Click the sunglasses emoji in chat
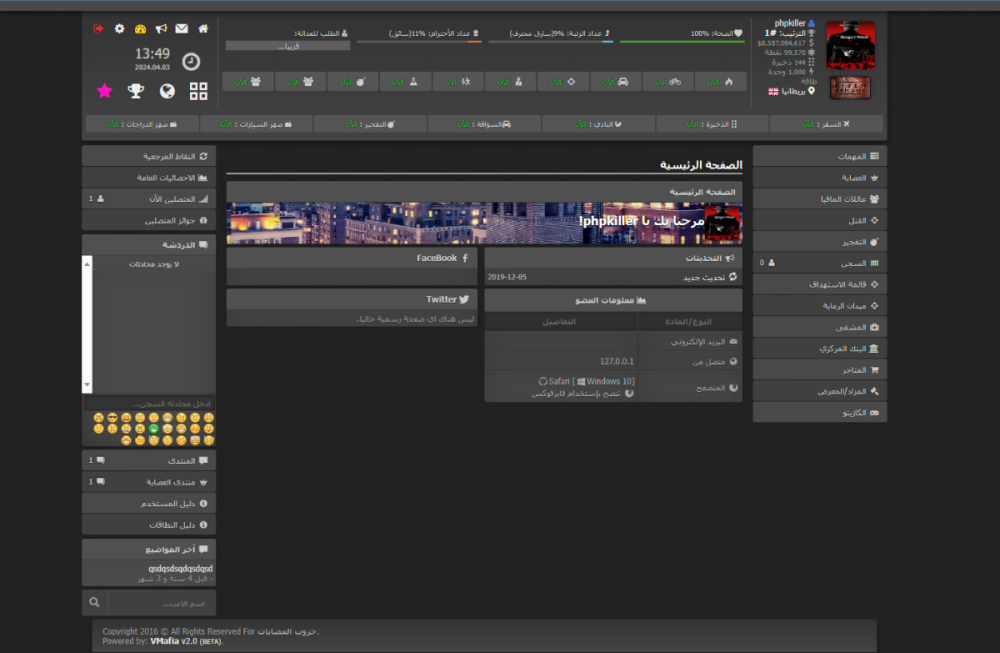The width and height of the screenshot is (1000, 653). click(x=113, y=417)
